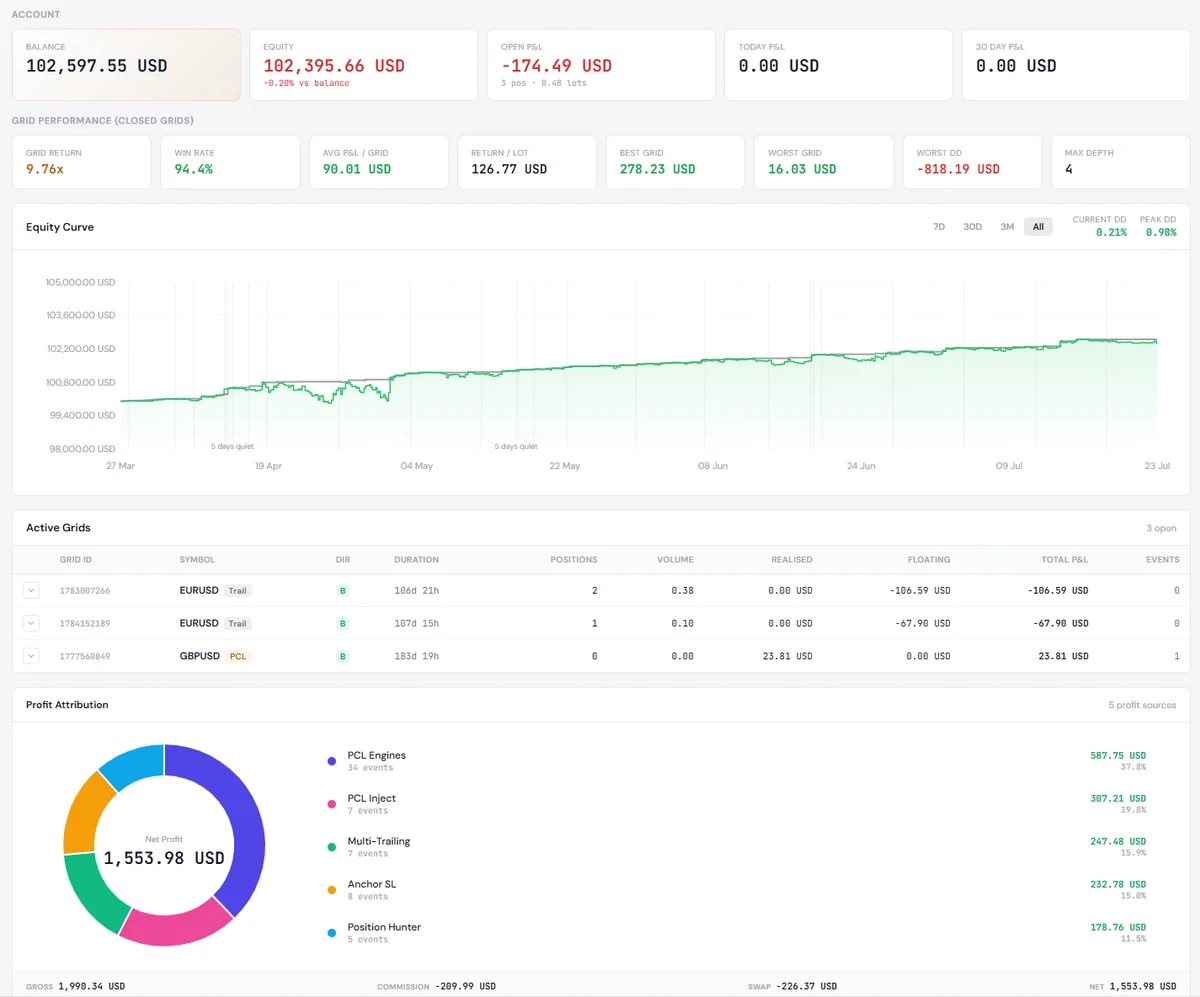Sort by the REALISED column header
1200x997 pixels.
(x=792, y=559)
